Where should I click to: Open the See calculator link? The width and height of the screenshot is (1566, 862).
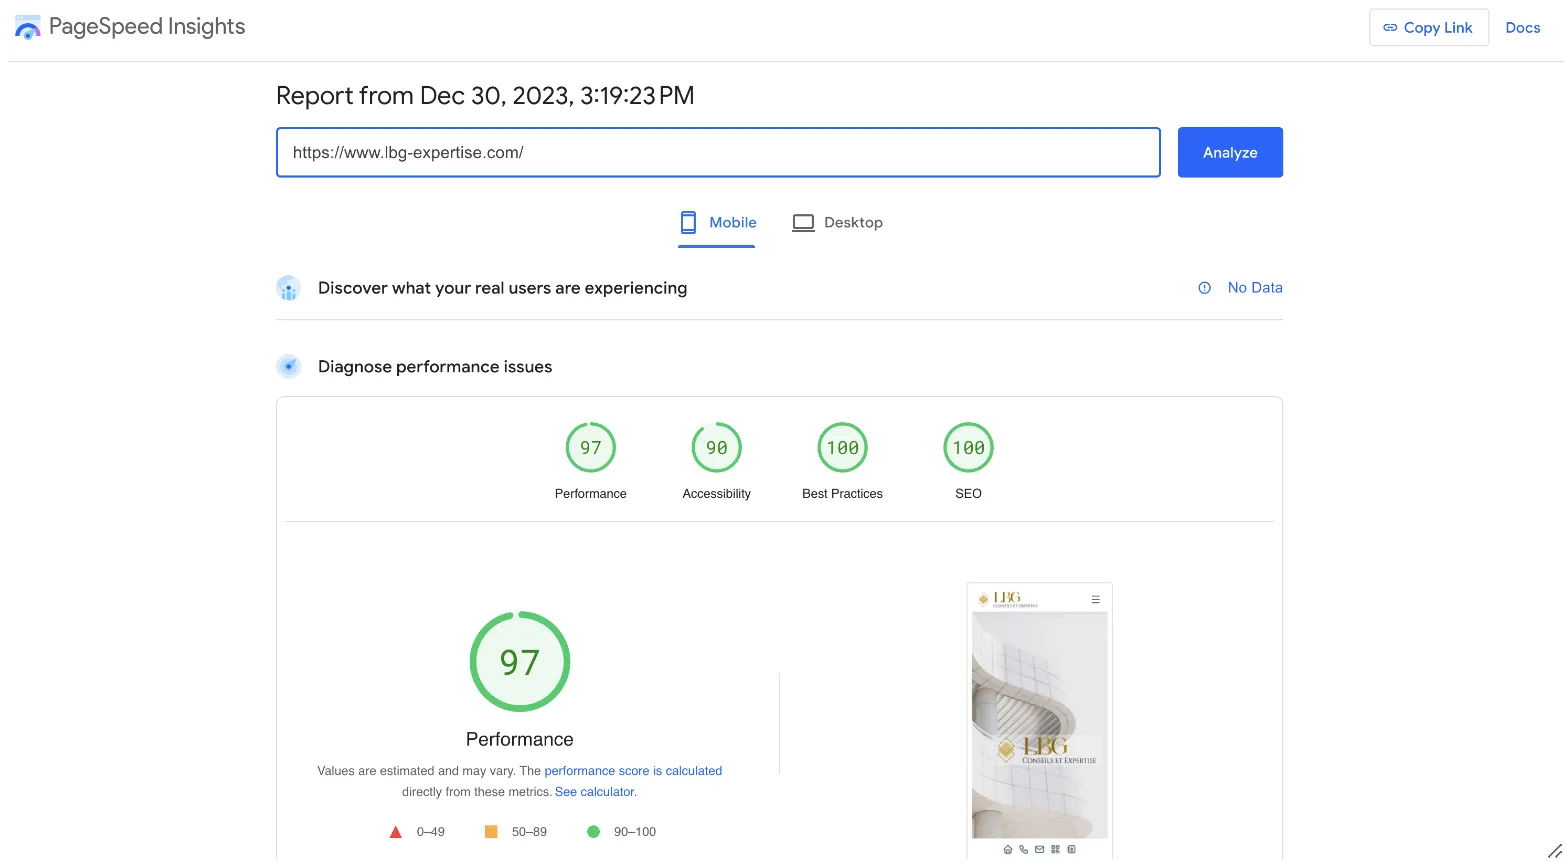point(595,792)
